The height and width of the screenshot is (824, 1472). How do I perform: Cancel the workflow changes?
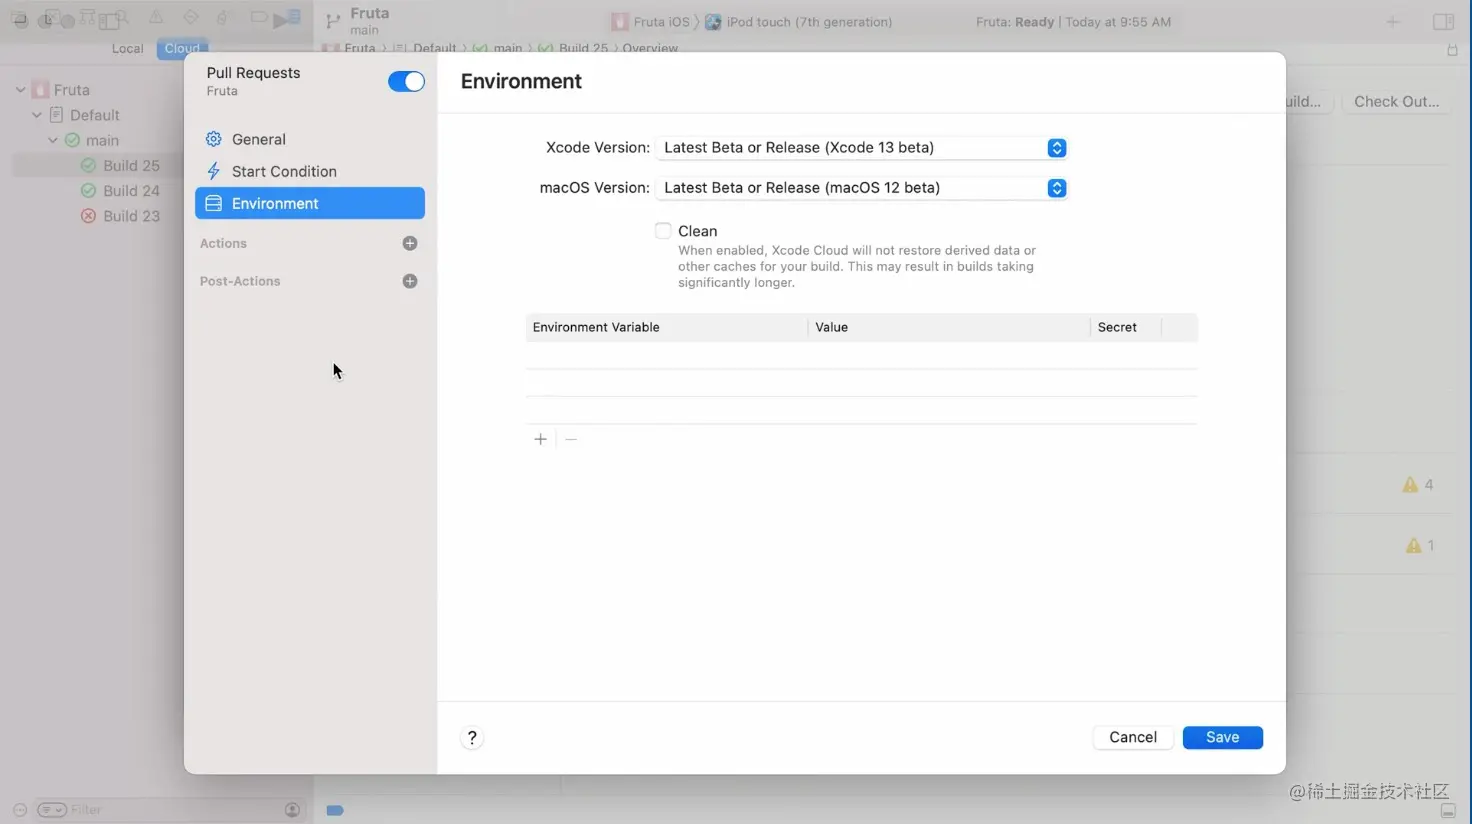pos(1133,737)
